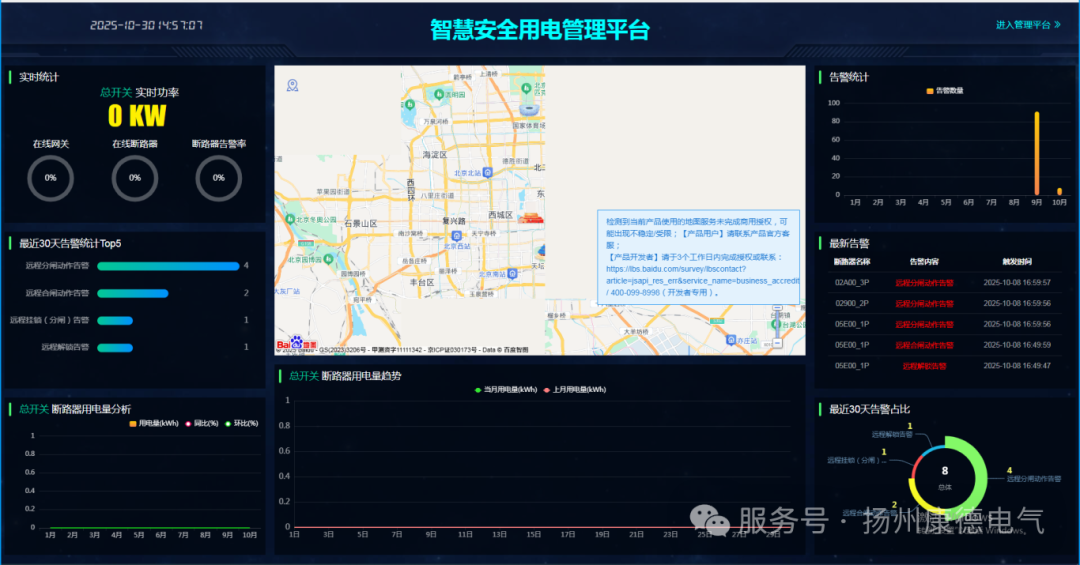1080x565 pixels.
Task: Click the alarm time 2025-10-08 16:59:57
Action: pyautogui.click(x=1017, y=282)
